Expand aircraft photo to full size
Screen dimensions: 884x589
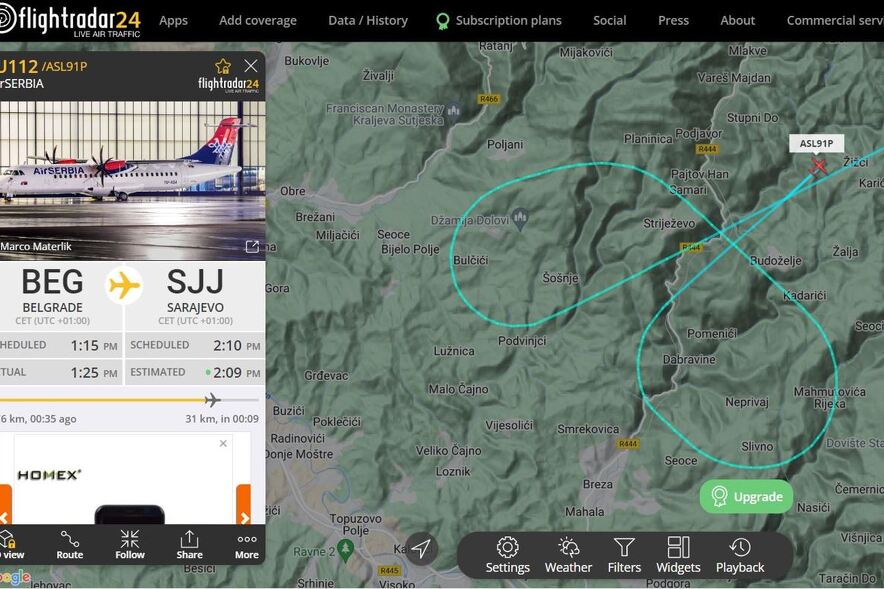(x=252, y=246)
